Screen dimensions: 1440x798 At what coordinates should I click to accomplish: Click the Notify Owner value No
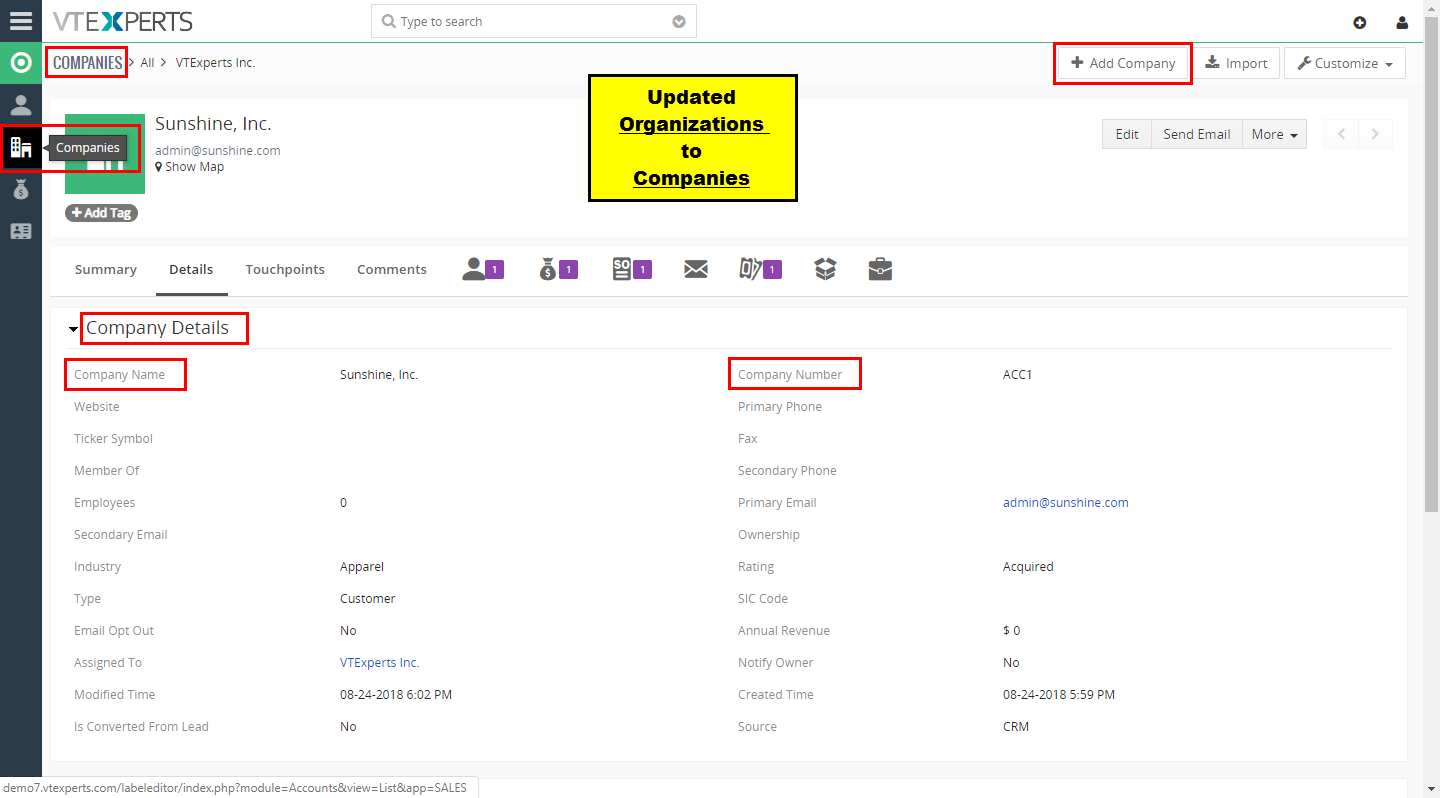pos(1011,663)
